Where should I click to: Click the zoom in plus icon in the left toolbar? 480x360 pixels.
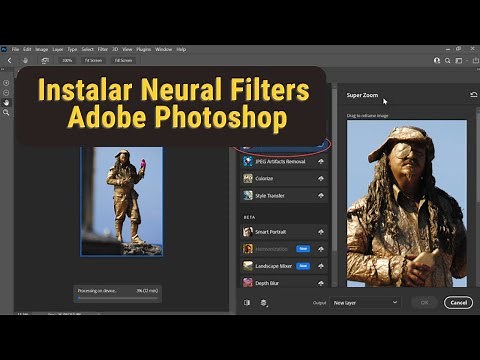pos(6,83)
